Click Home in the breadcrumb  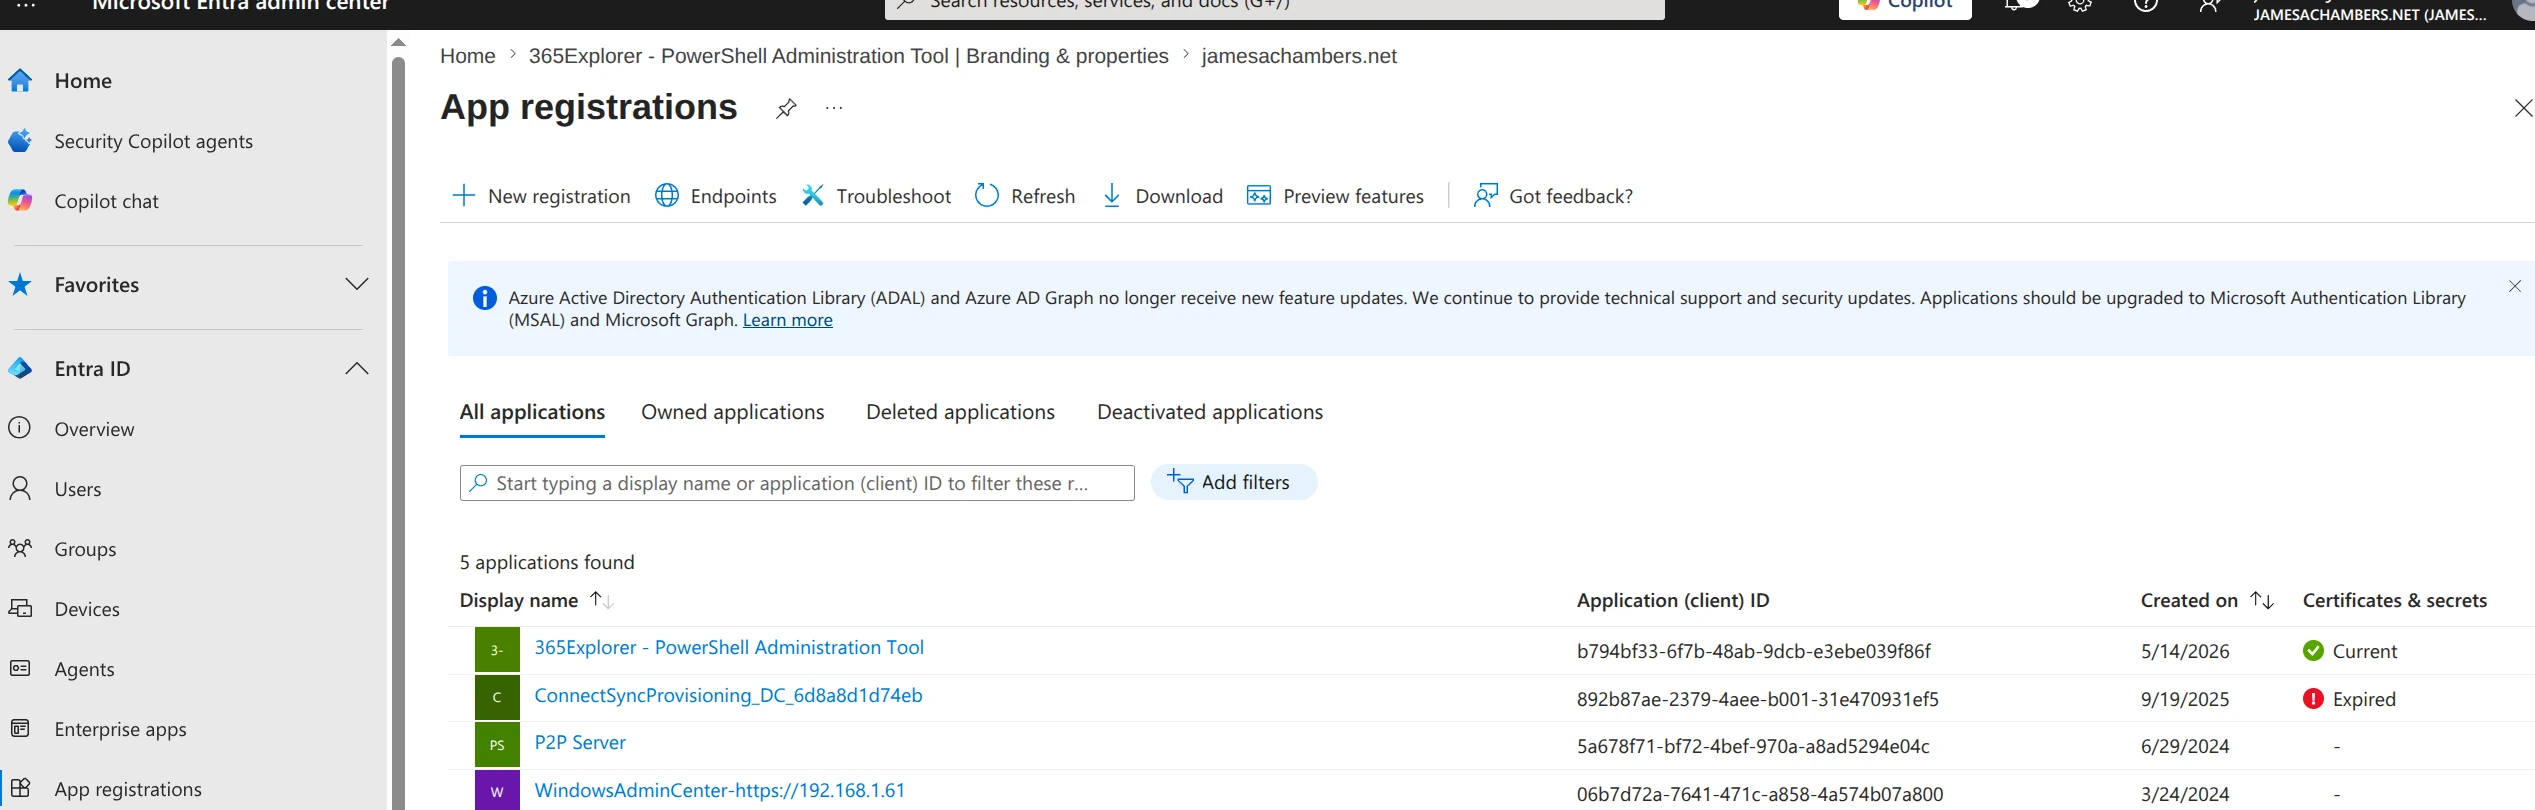(x=467, y=56)
